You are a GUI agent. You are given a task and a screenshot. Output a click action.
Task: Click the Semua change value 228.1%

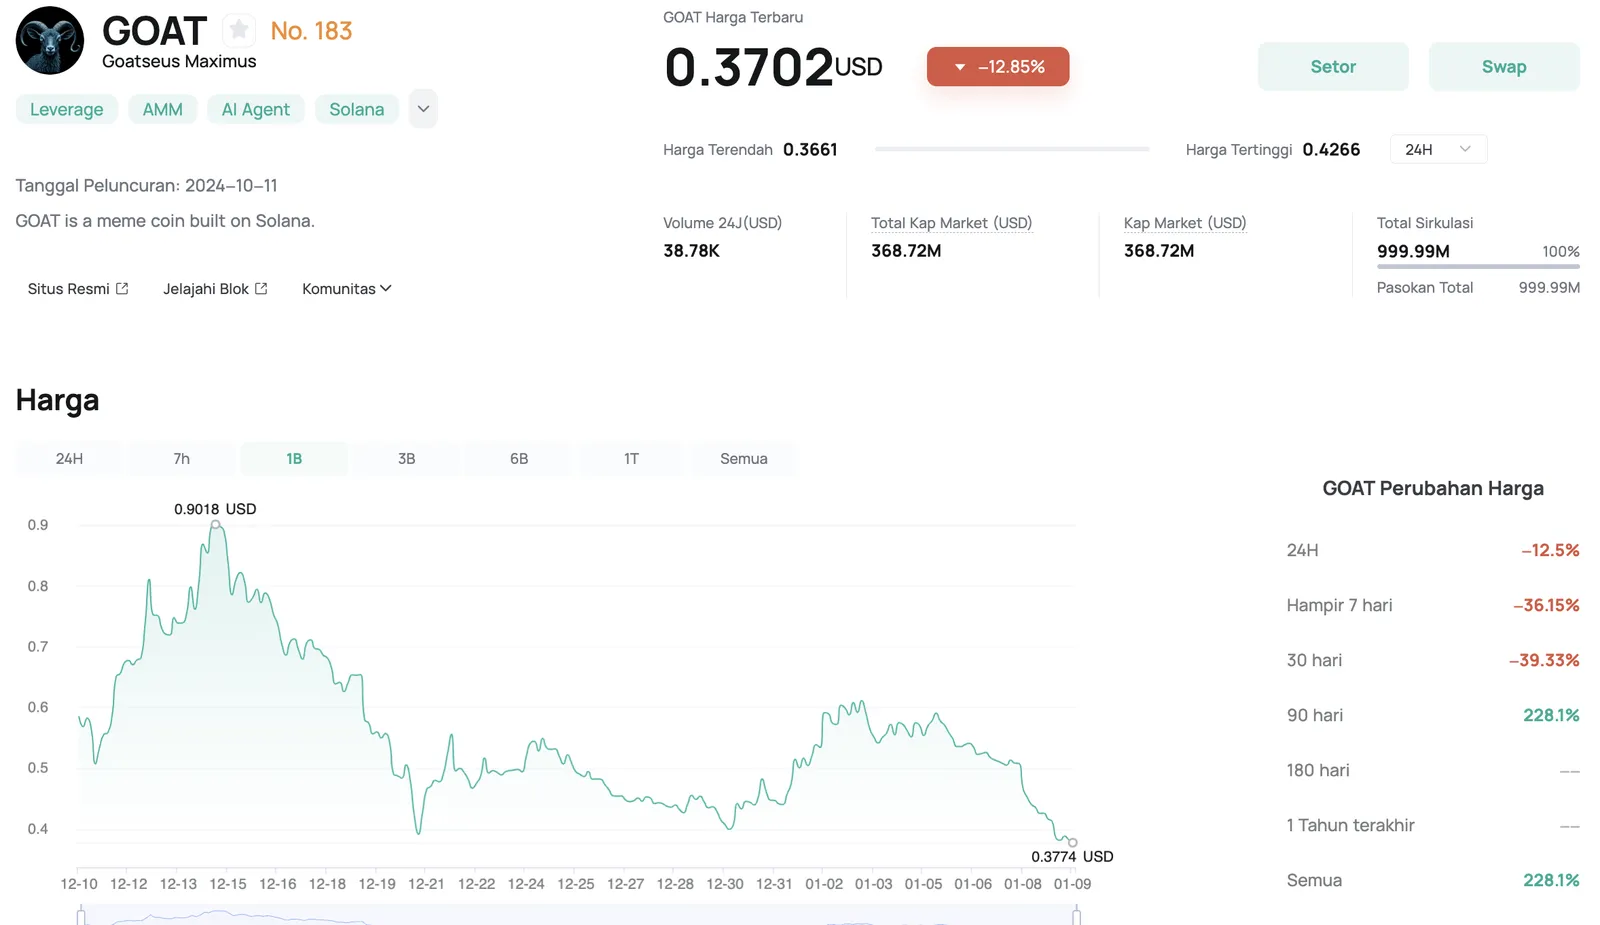1551,880
